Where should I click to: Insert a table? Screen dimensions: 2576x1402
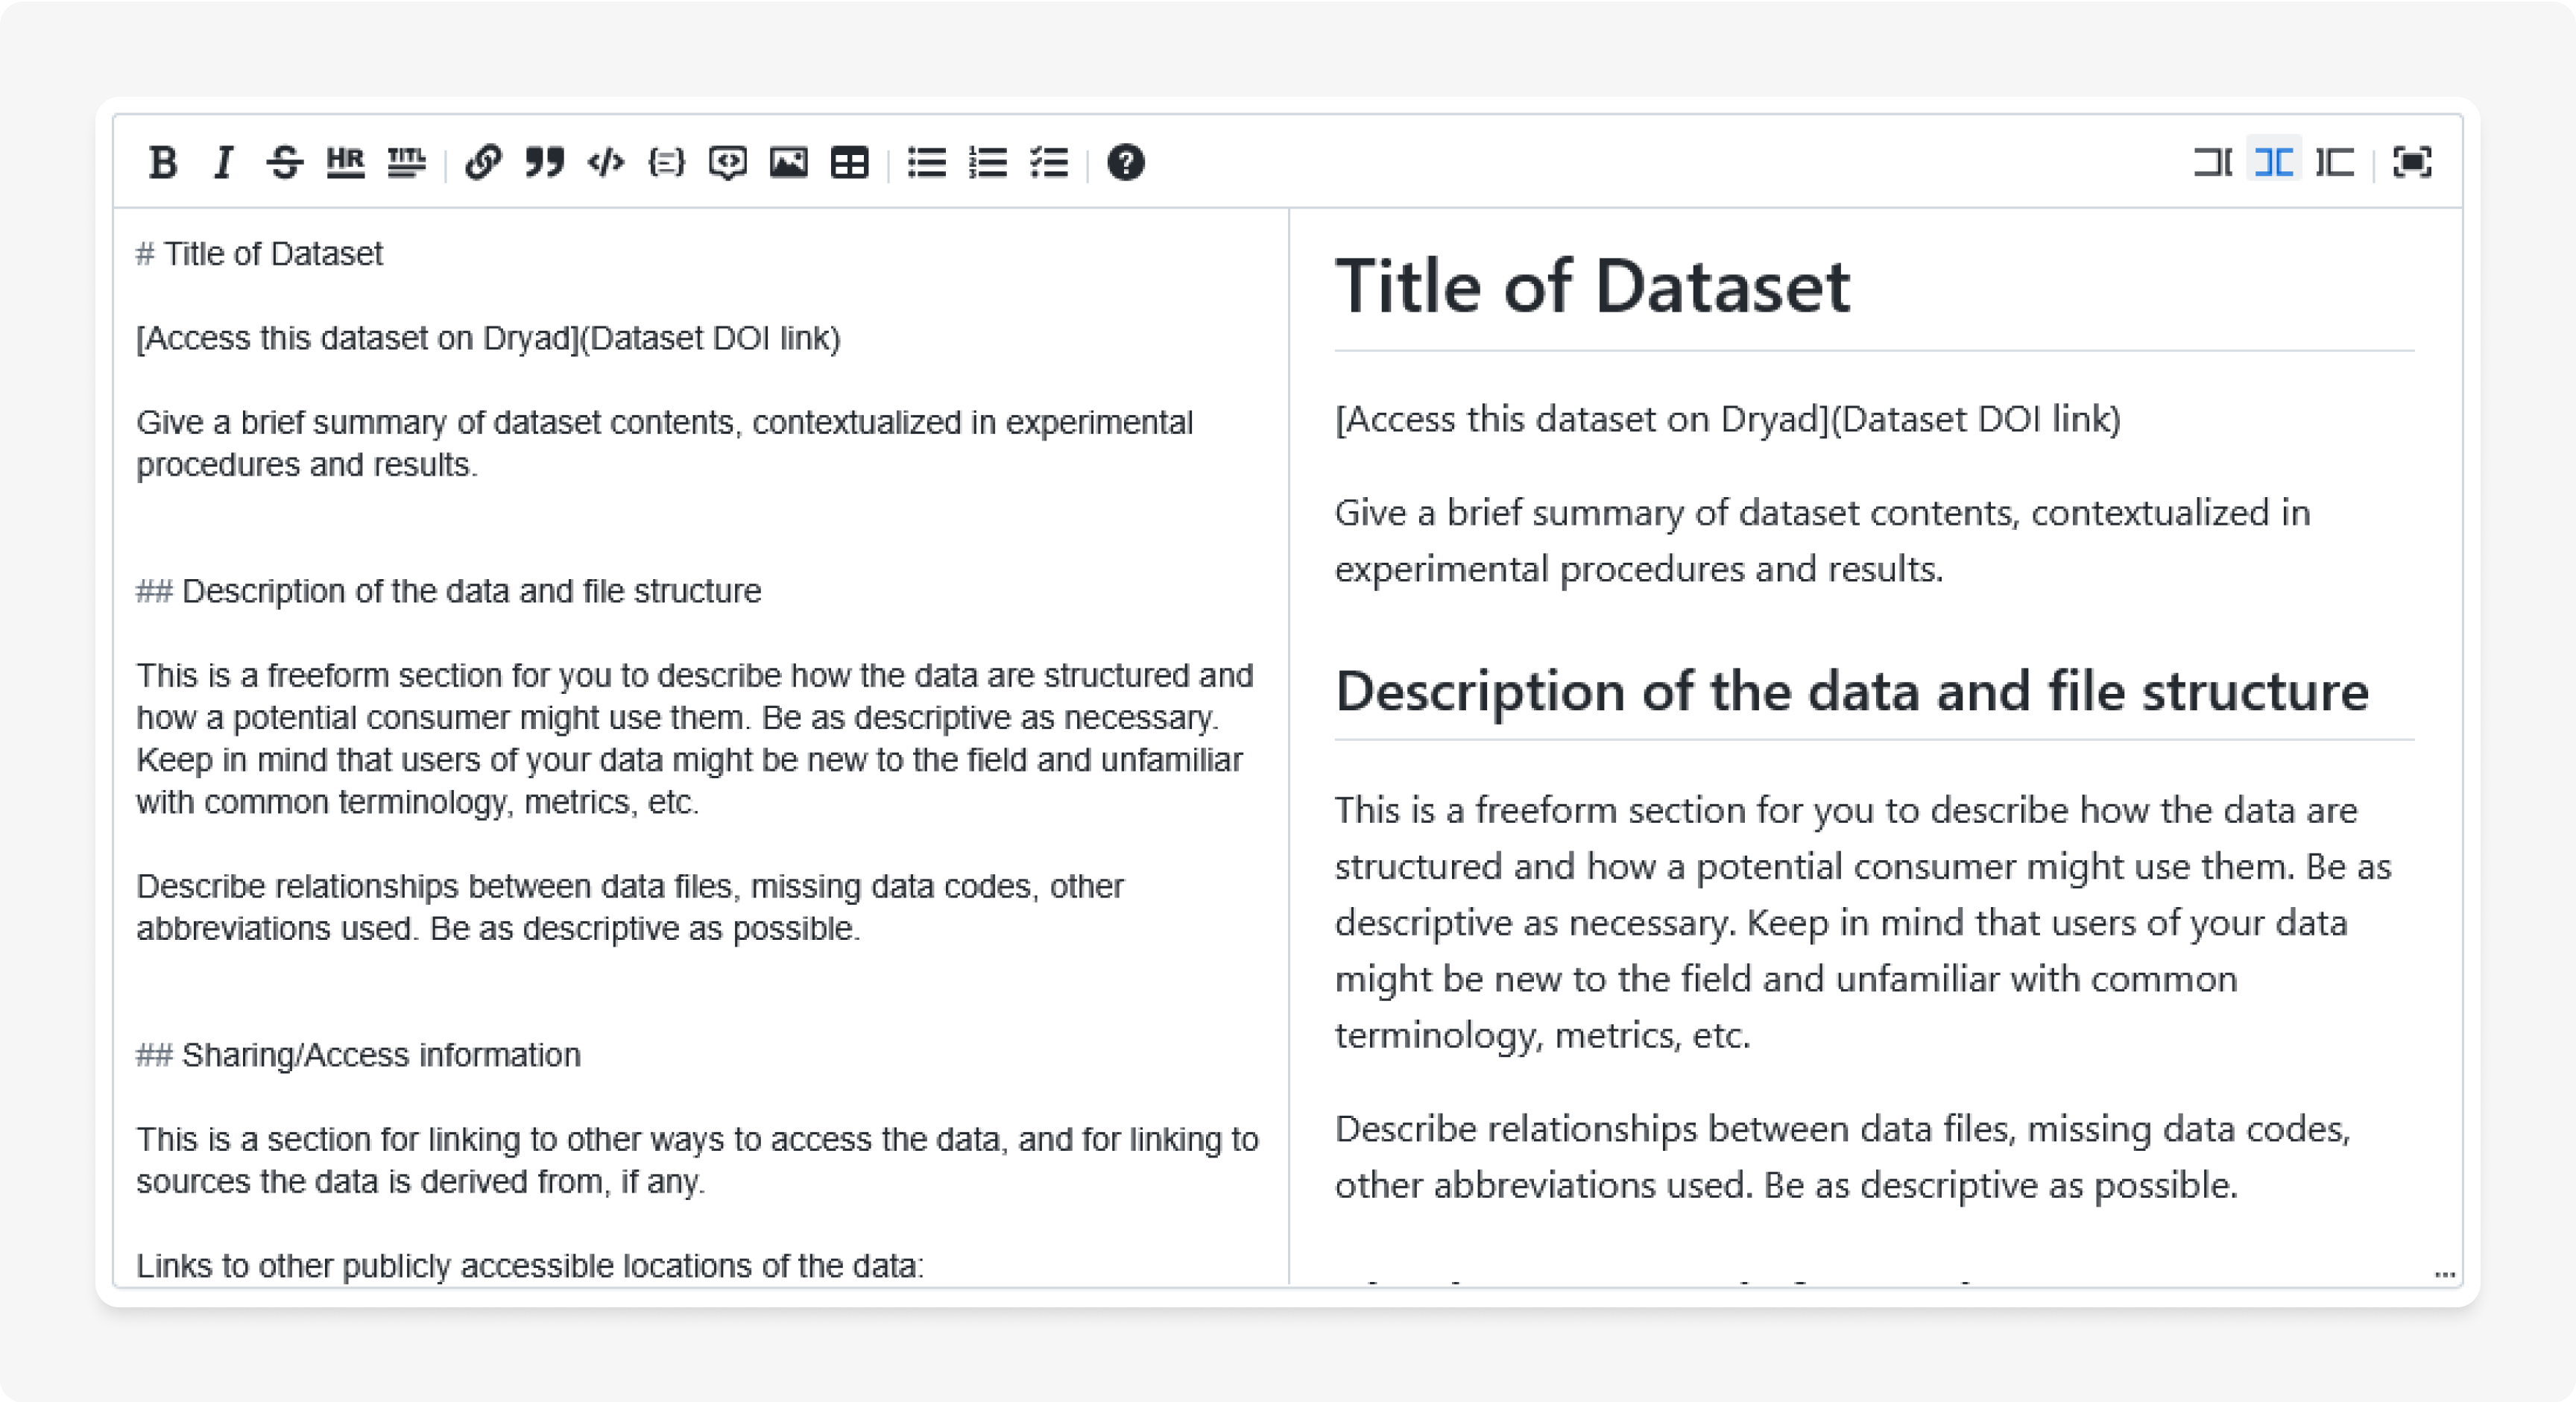850,162
